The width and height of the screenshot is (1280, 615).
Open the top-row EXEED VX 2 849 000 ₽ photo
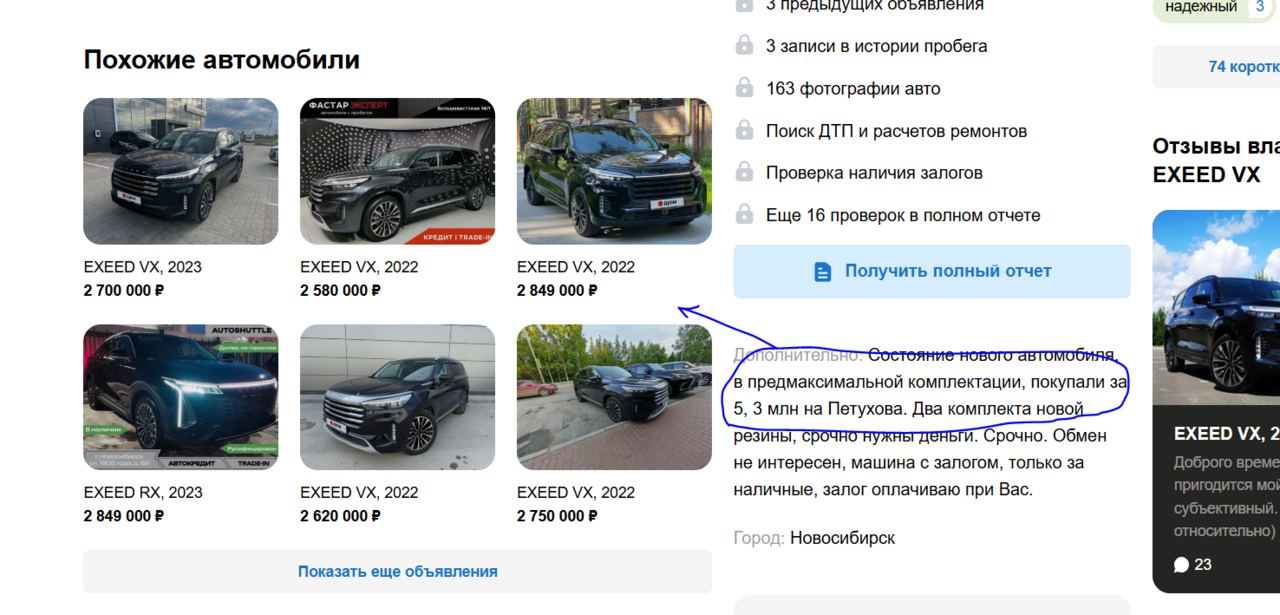[x=614, y=171]
